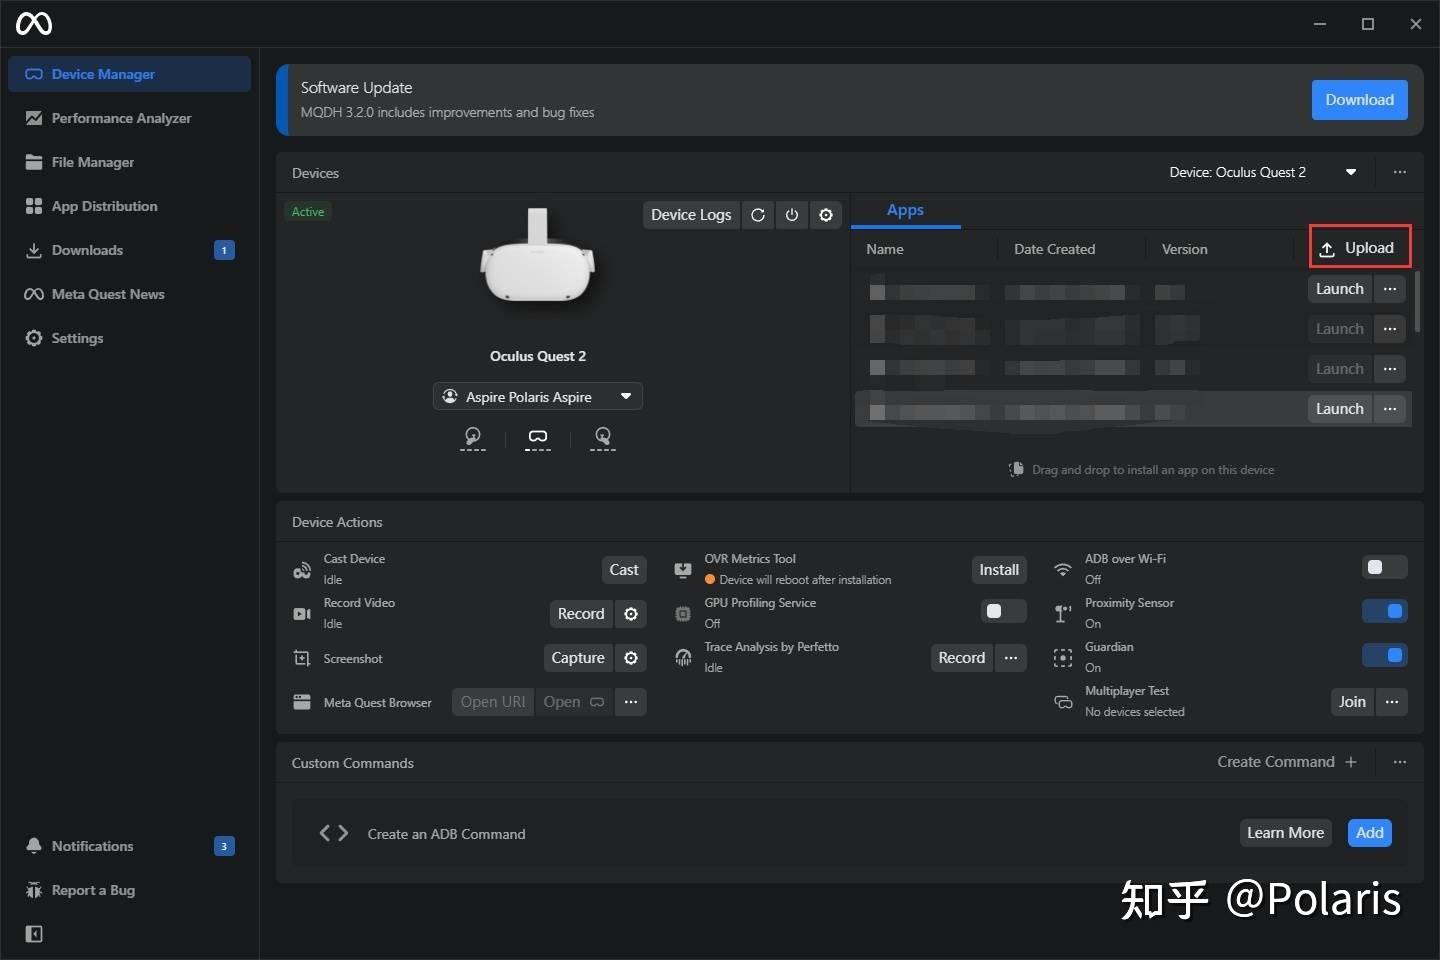The image size is (1440, 960).
Task: Click the right controller battery icon
Action: point(603,438)
